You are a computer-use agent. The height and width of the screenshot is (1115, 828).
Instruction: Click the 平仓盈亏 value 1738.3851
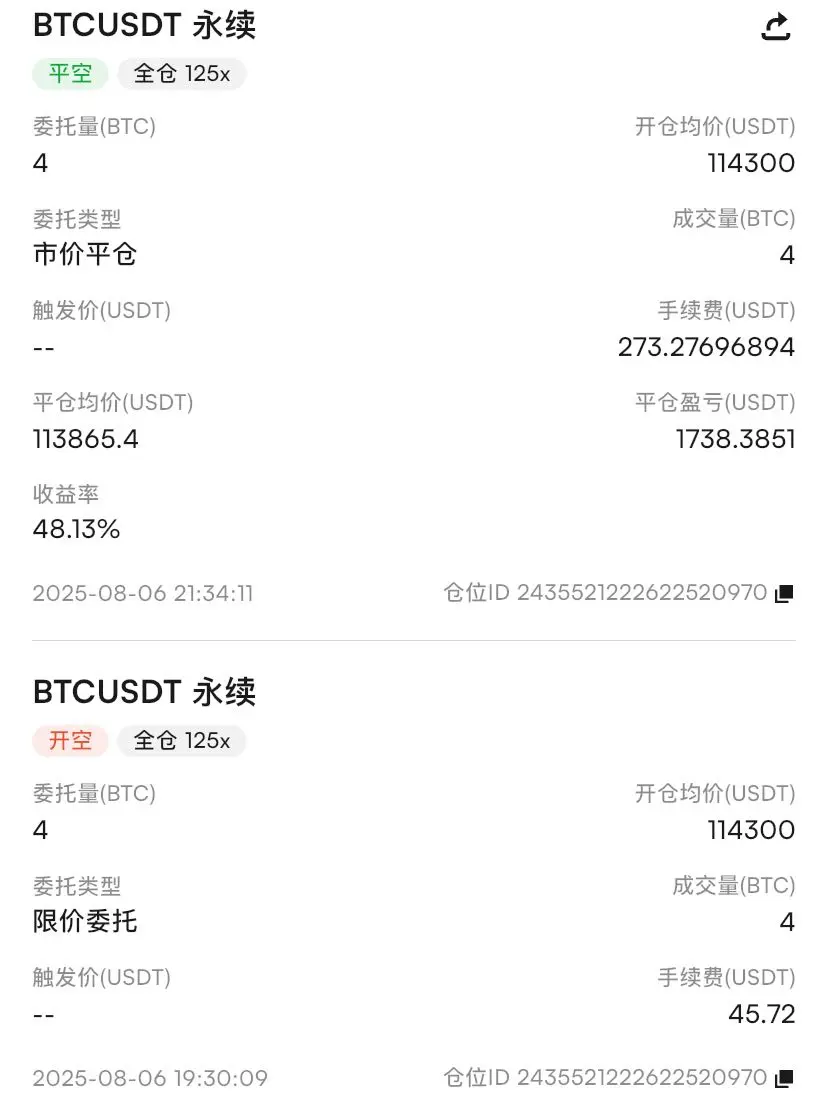[x=735, y=439]
